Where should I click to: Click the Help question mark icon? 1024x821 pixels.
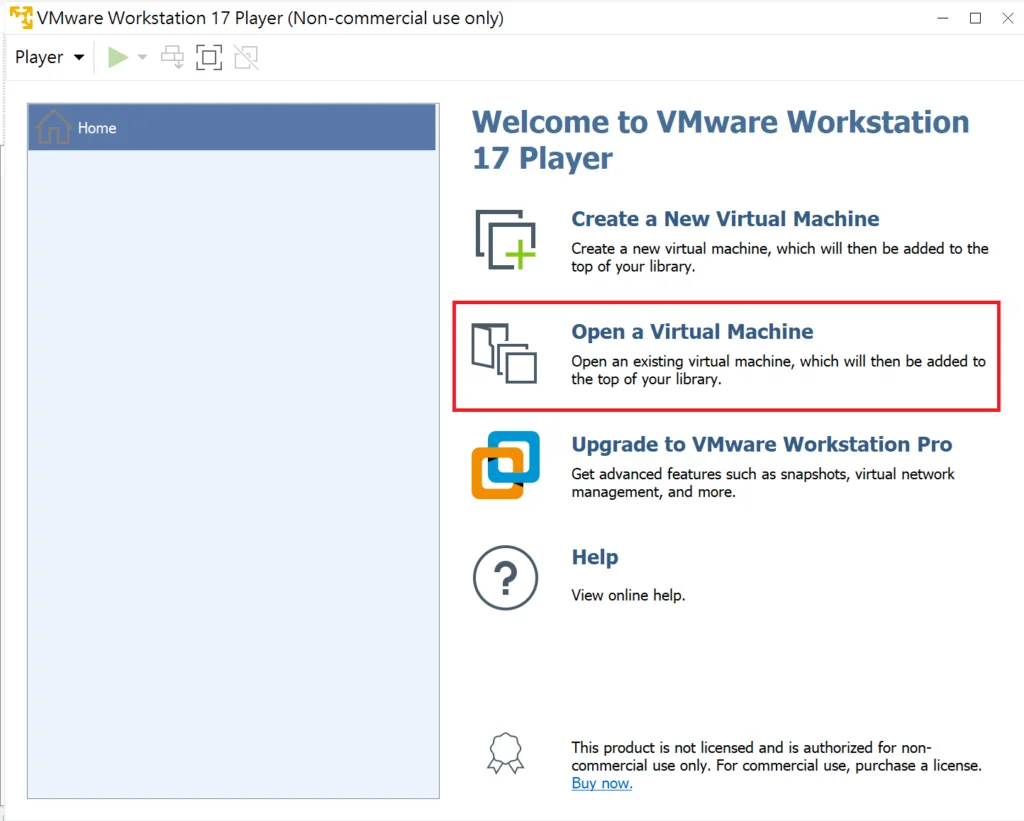[505, 578]
